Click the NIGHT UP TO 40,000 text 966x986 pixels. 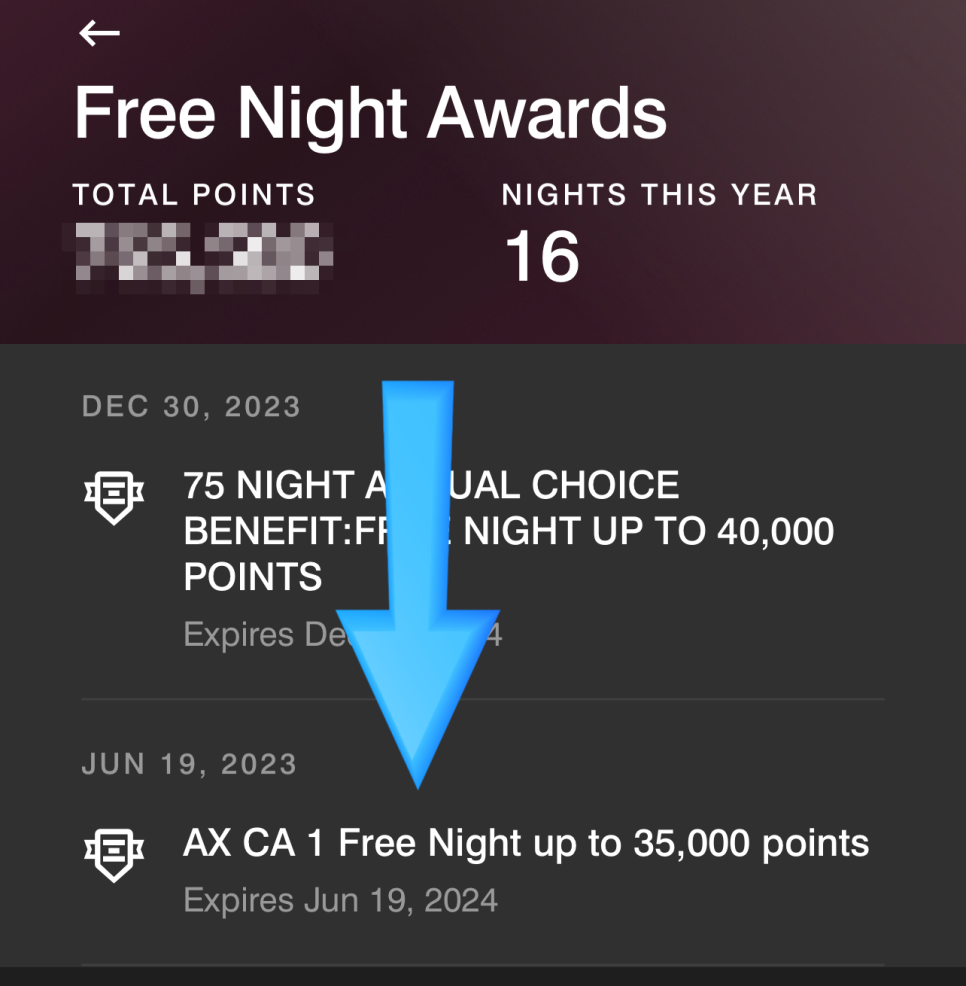coord(648,531)
